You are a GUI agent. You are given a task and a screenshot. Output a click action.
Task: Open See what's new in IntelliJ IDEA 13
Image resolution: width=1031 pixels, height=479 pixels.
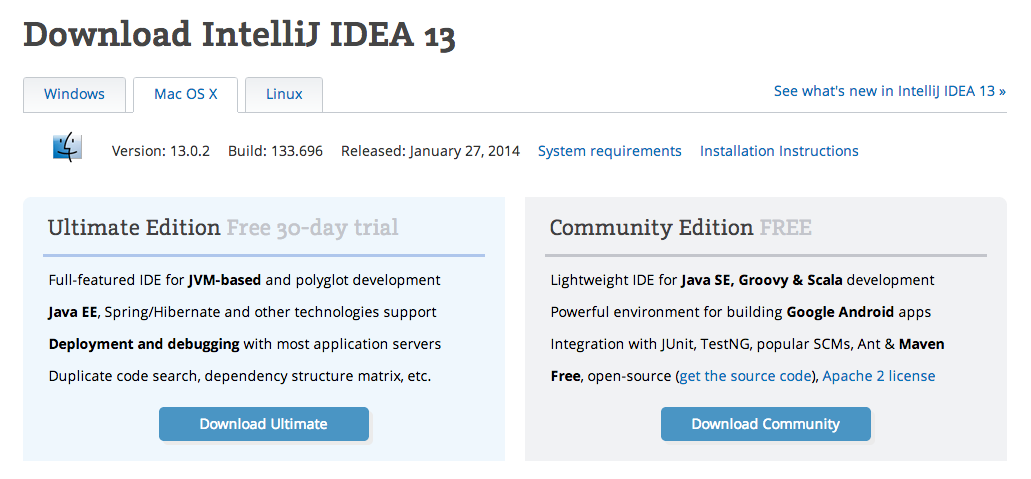[x=890, y=91]
